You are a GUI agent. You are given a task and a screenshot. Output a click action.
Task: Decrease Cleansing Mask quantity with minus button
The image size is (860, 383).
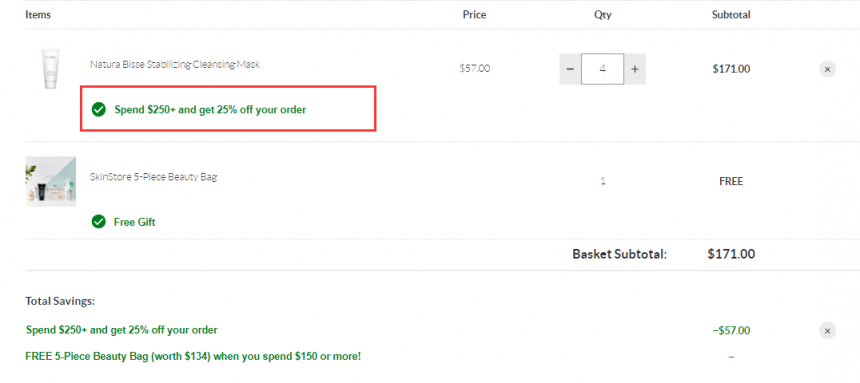570,69
